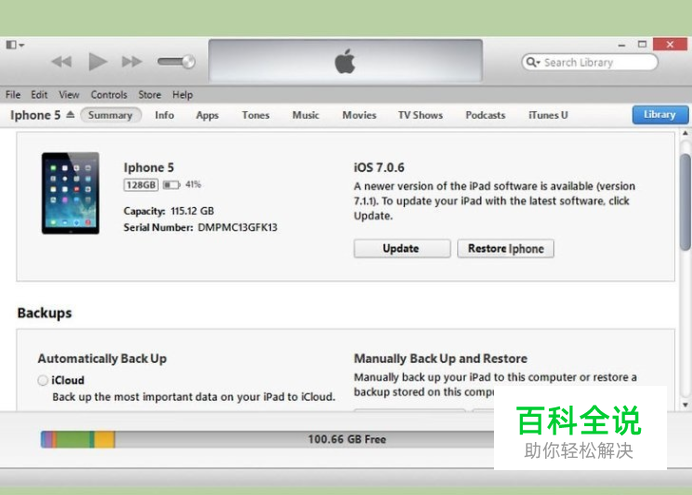Open the TV Shows tab
Viewport: 692px width, 495px height.
(420, 115)
